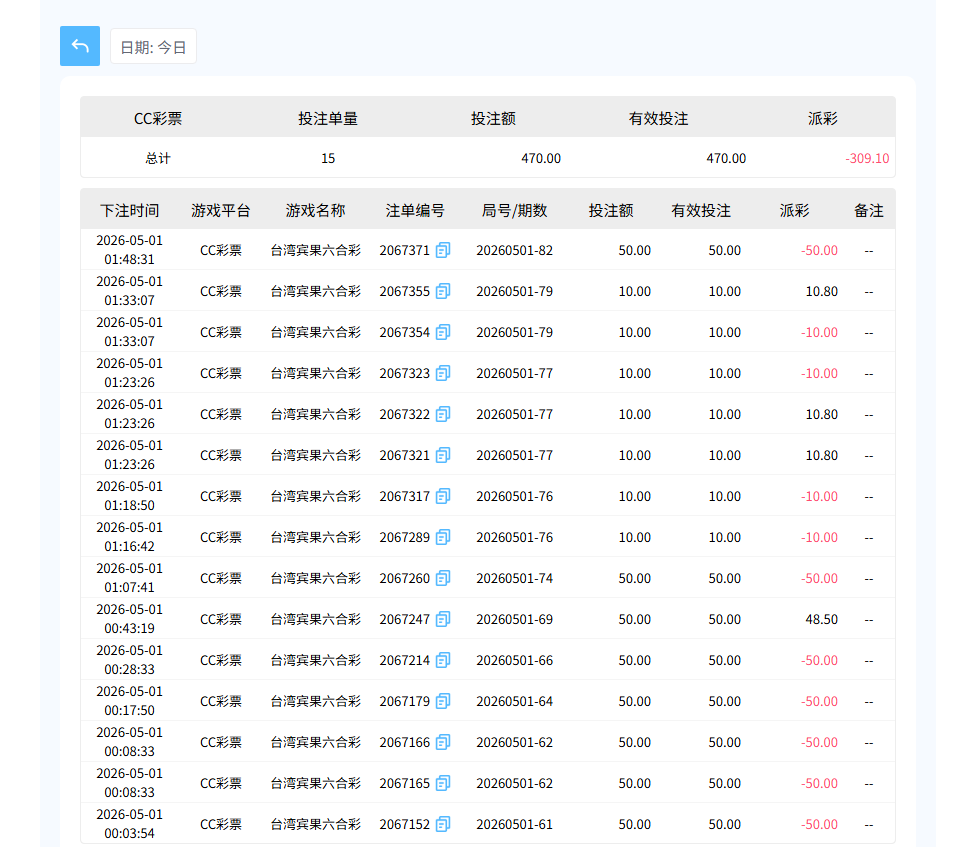Click the 下注时间 column header
980x847 pixels.
tap(129, 211)
